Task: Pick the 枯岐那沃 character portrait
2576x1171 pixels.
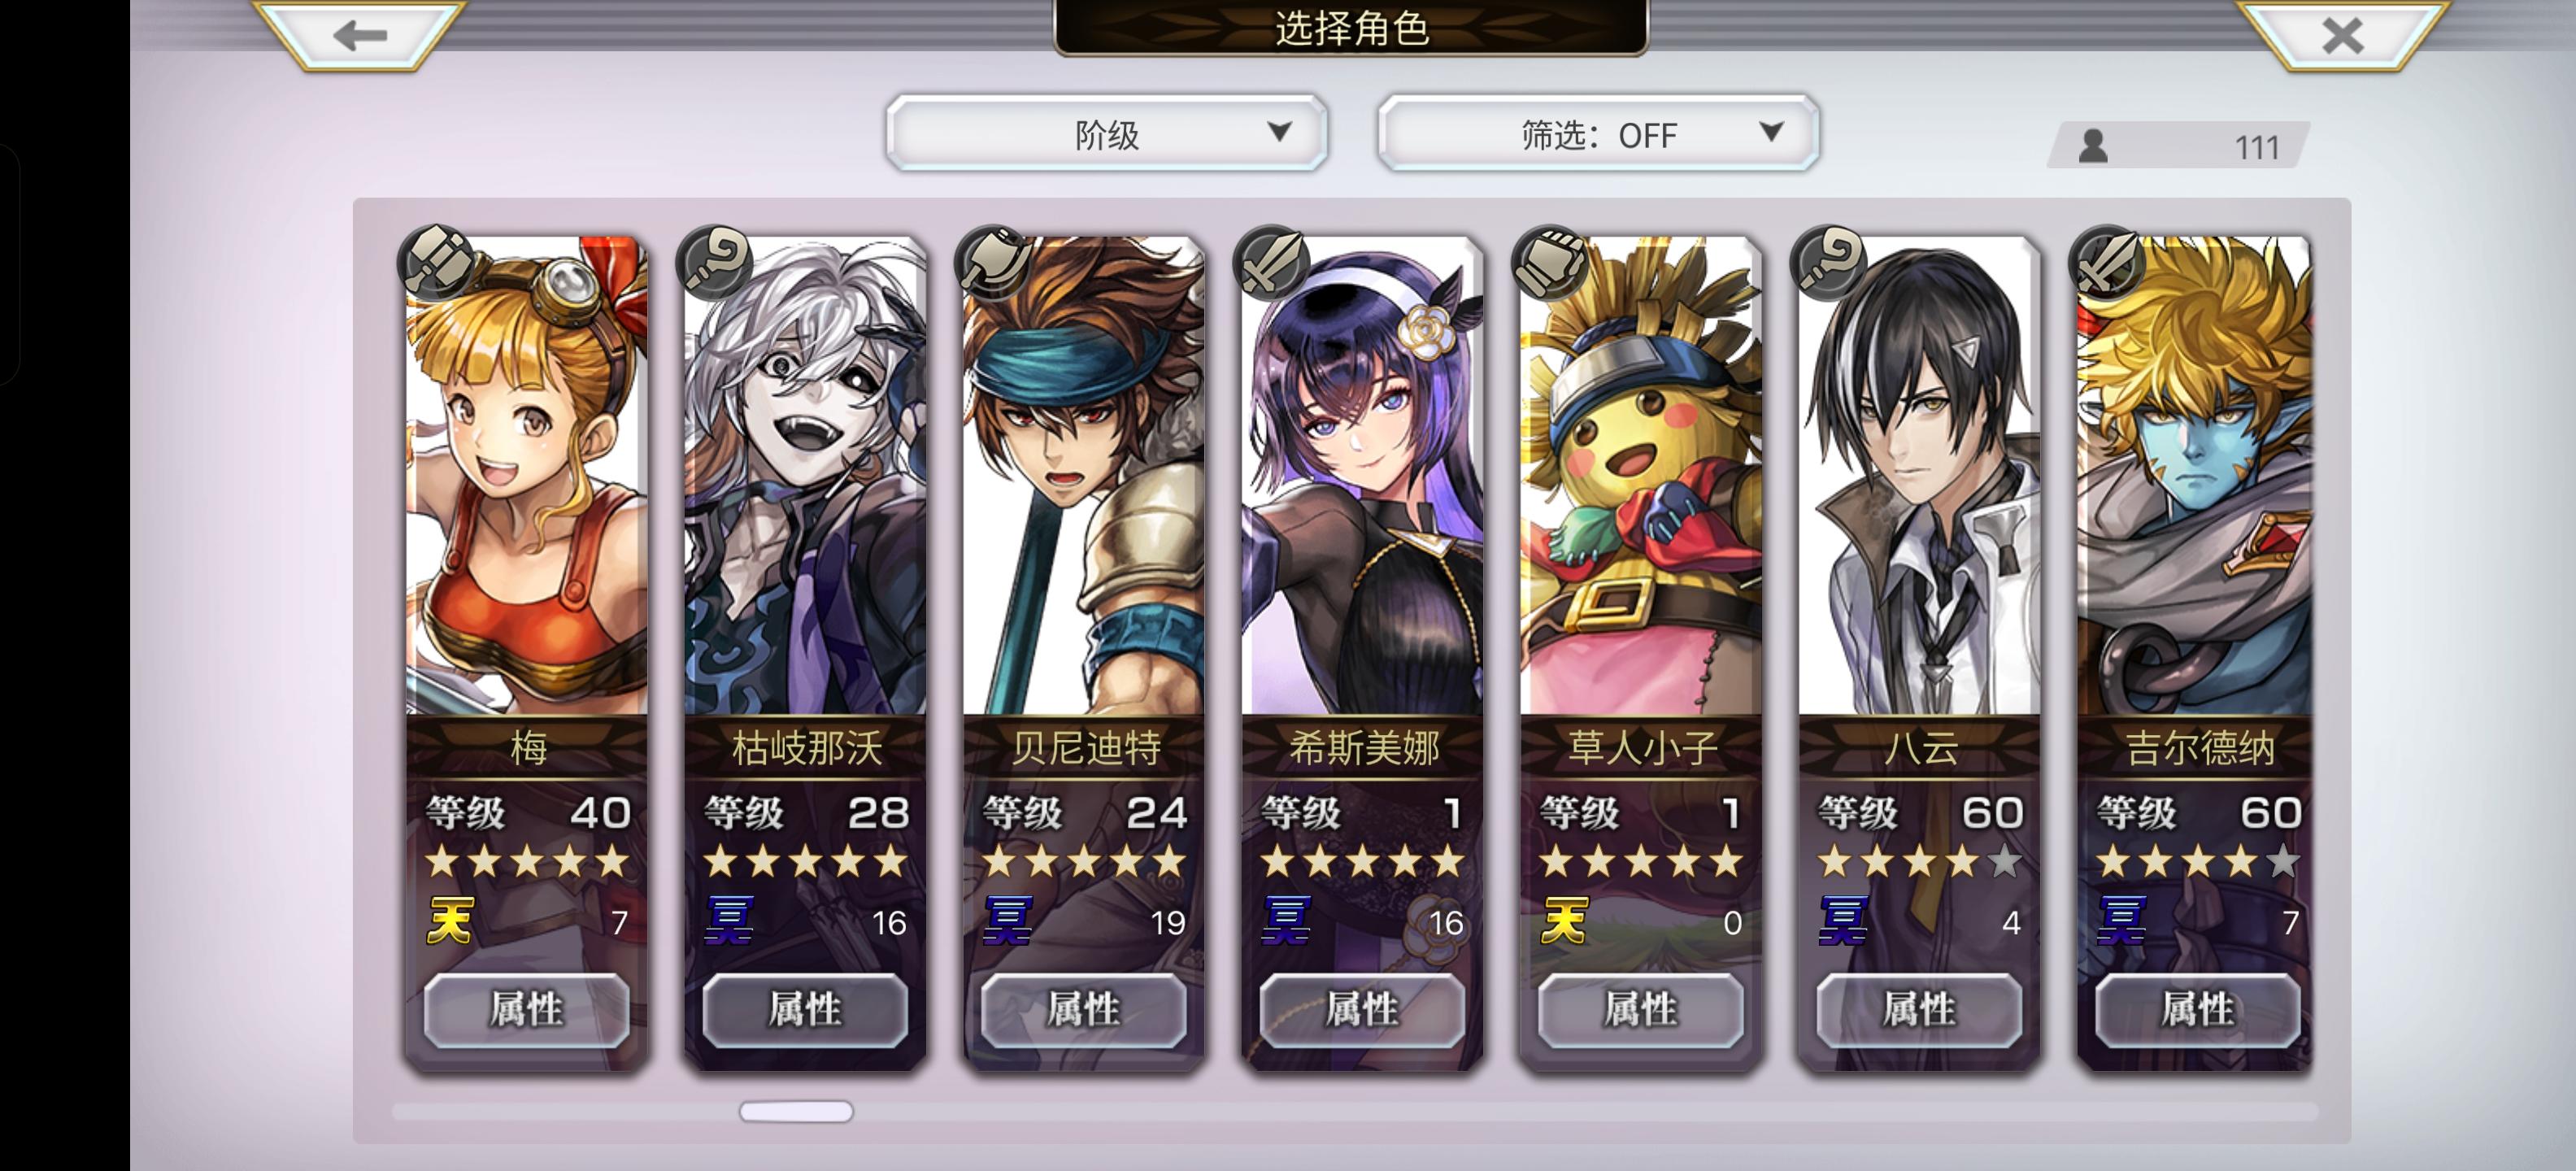Action: coord(805,476)
